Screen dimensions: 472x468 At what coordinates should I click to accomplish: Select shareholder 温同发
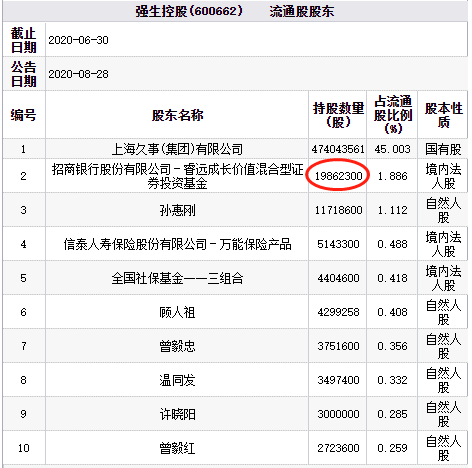177,380
